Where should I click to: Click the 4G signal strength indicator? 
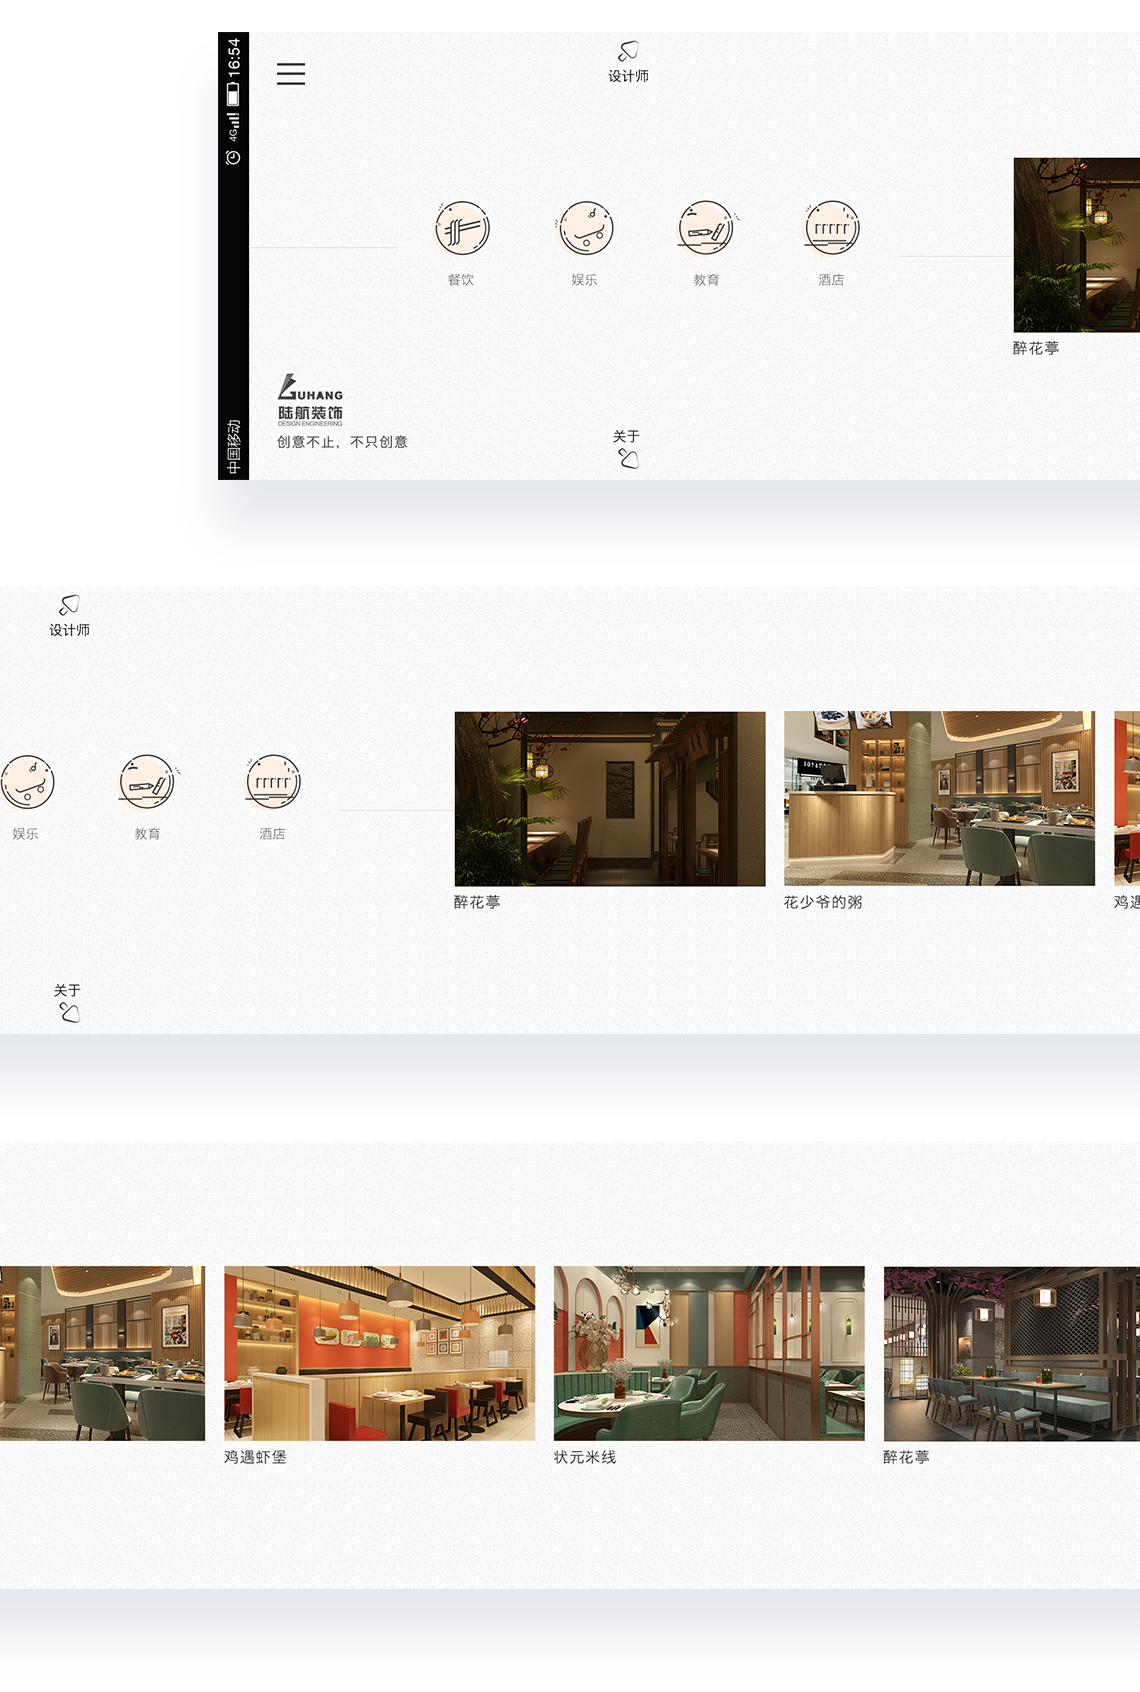click(233, 127)
